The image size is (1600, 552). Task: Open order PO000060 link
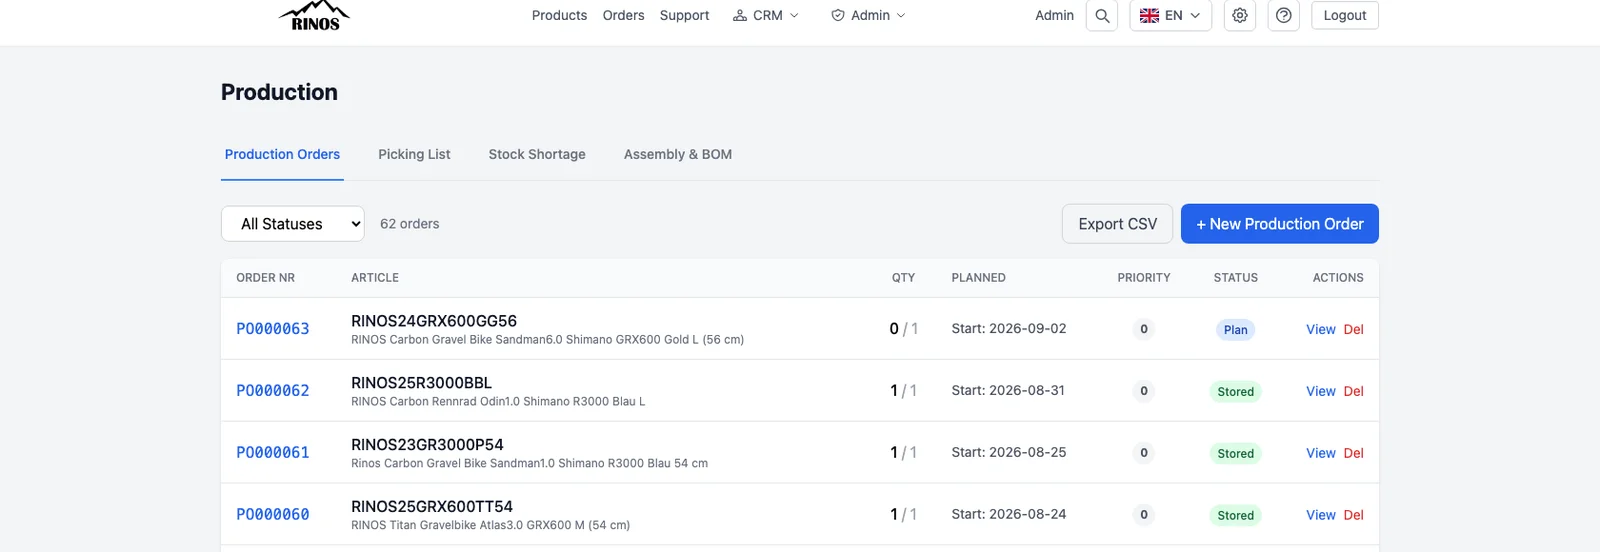tap(273, 515)
